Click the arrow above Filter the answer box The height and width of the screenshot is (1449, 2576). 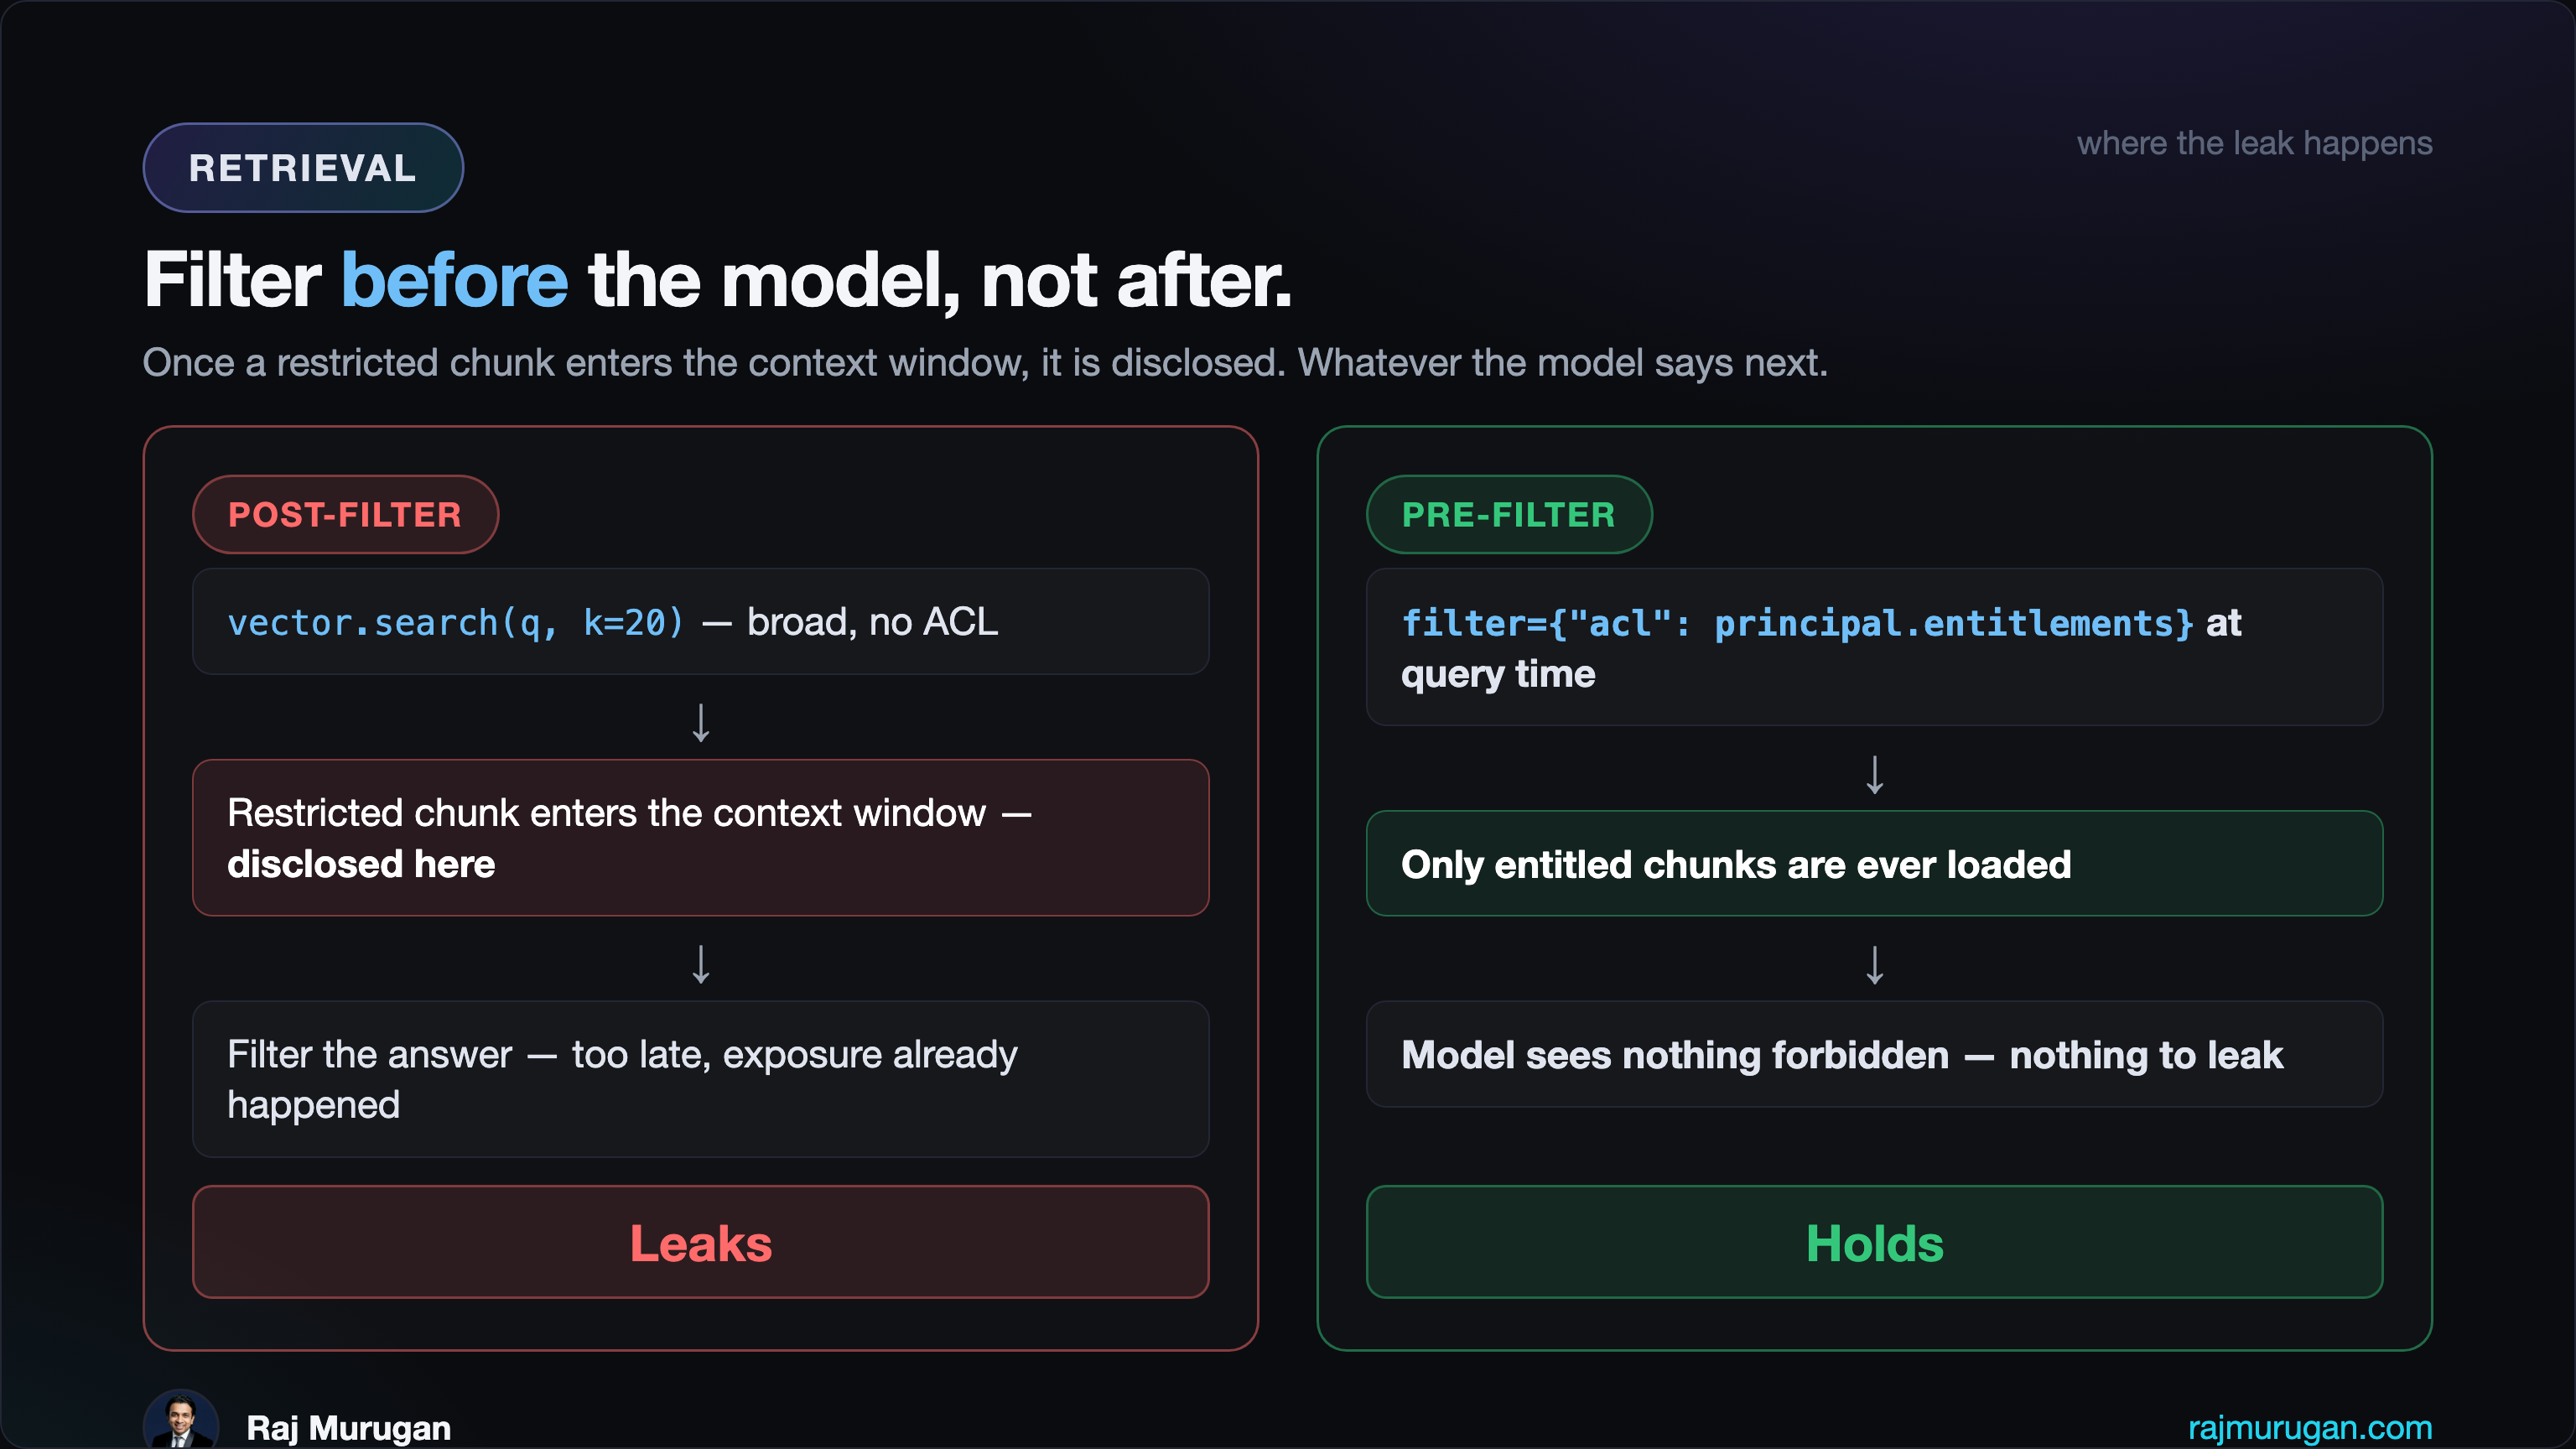[x=701, y=964]
